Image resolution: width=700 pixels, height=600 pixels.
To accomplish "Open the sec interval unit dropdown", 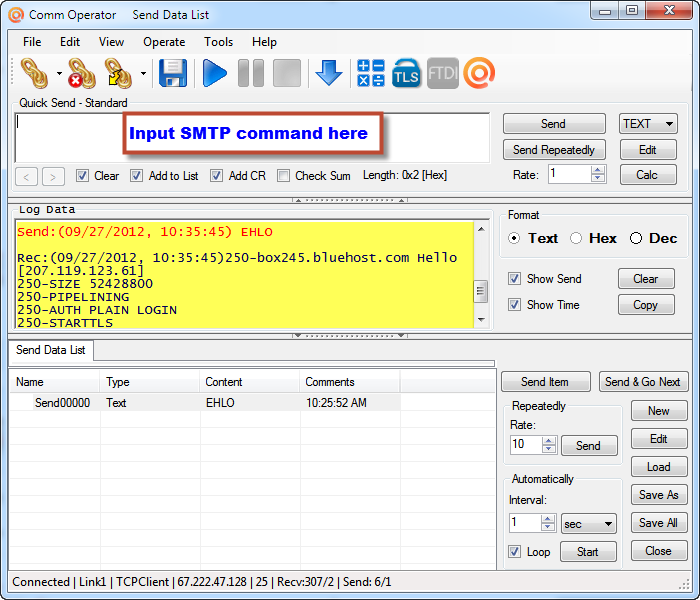I will tap(588, 524).
